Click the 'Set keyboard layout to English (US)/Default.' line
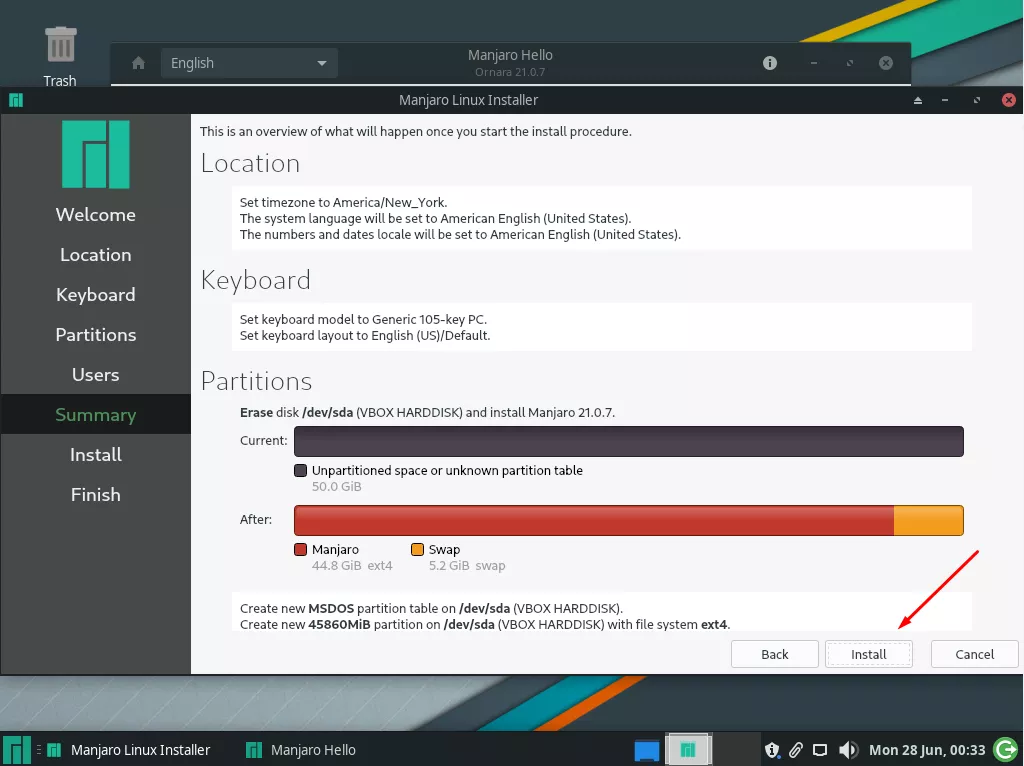1024x766 pixels. click(365, 336)
